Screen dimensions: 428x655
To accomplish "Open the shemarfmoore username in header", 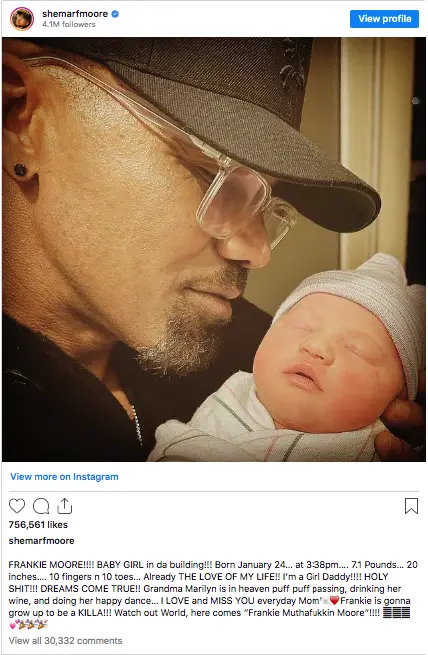I will point(75,14).
